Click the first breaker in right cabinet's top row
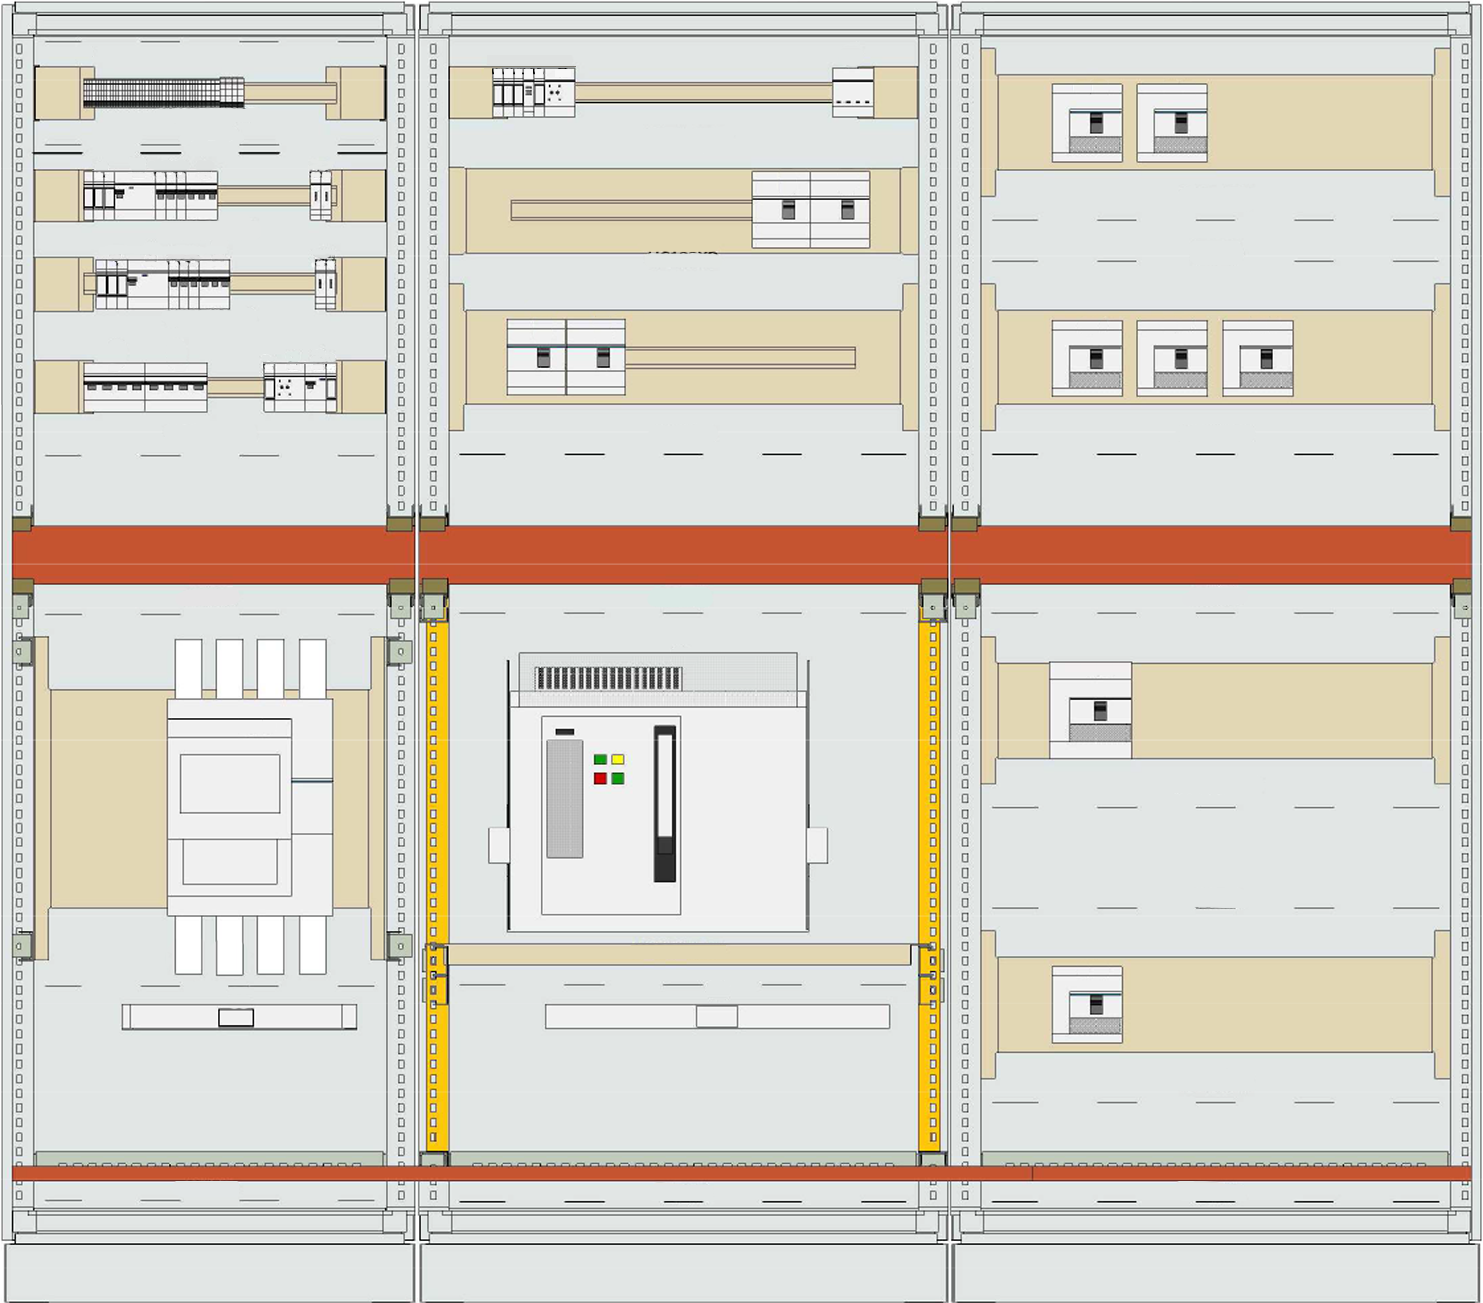Viewport: 1483px width, 1303px height. click(1087, 123)
